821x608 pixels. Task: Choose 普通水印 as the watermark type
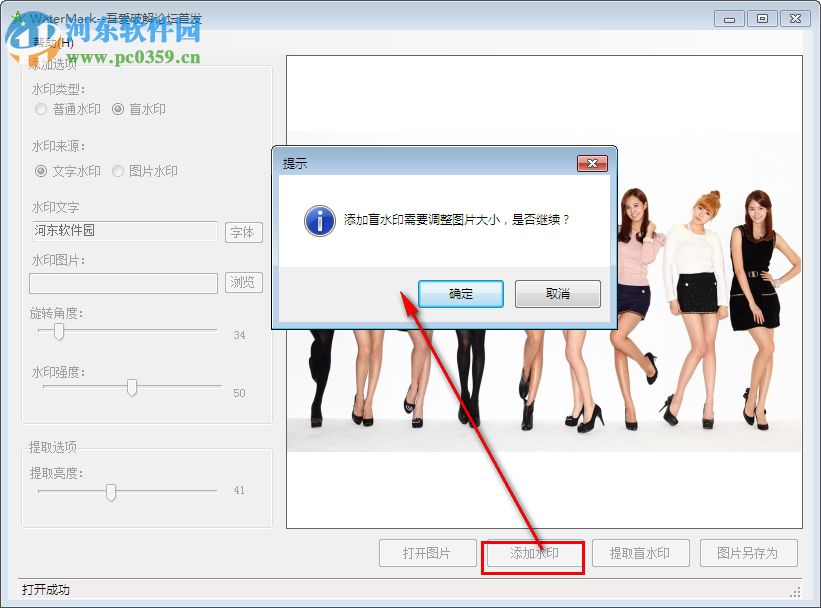(39, 110)
